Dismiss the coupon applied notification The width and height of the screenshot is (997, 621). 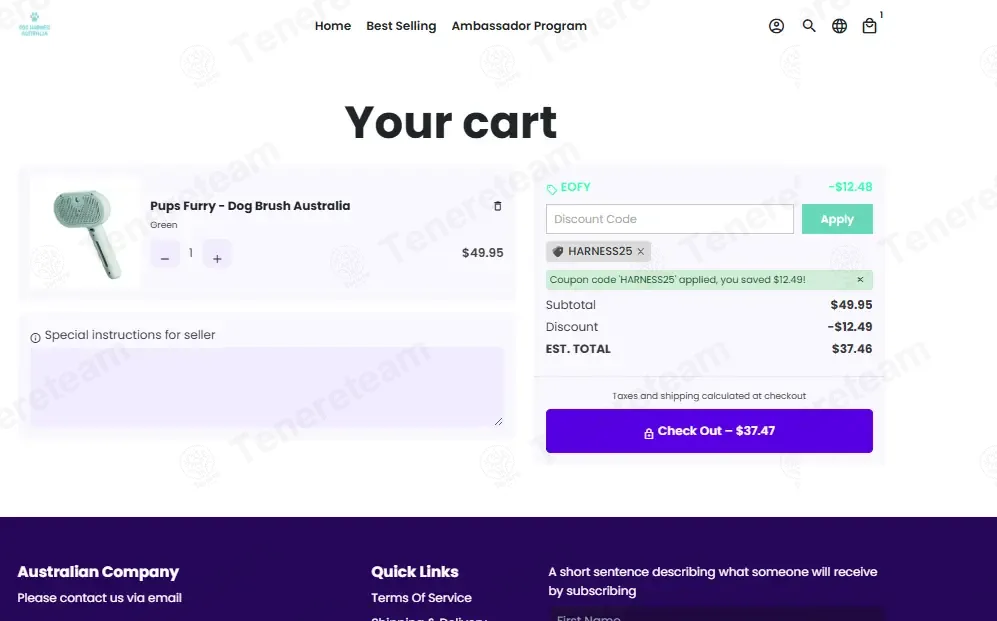click(860, 280)
